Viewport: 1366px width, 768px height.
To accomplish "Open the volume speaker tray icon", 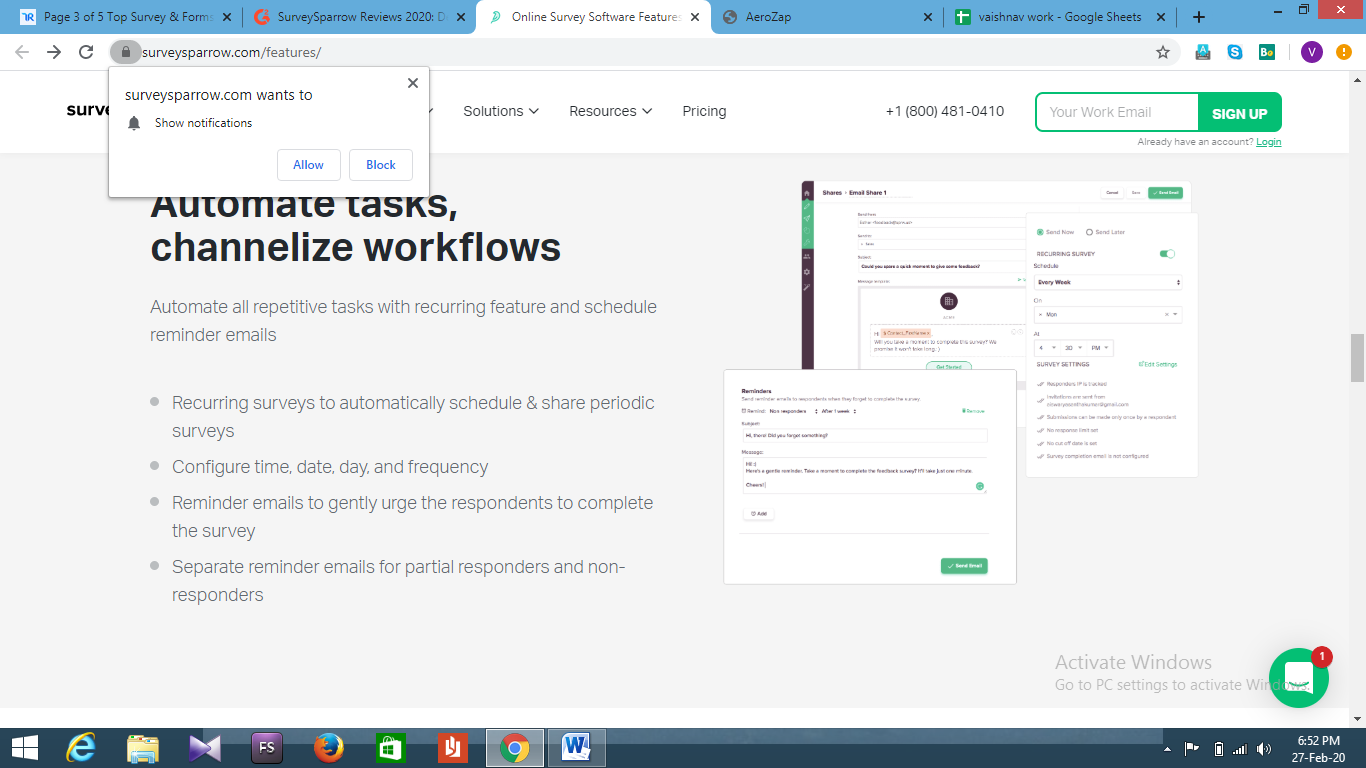I will coord(1265,749).
